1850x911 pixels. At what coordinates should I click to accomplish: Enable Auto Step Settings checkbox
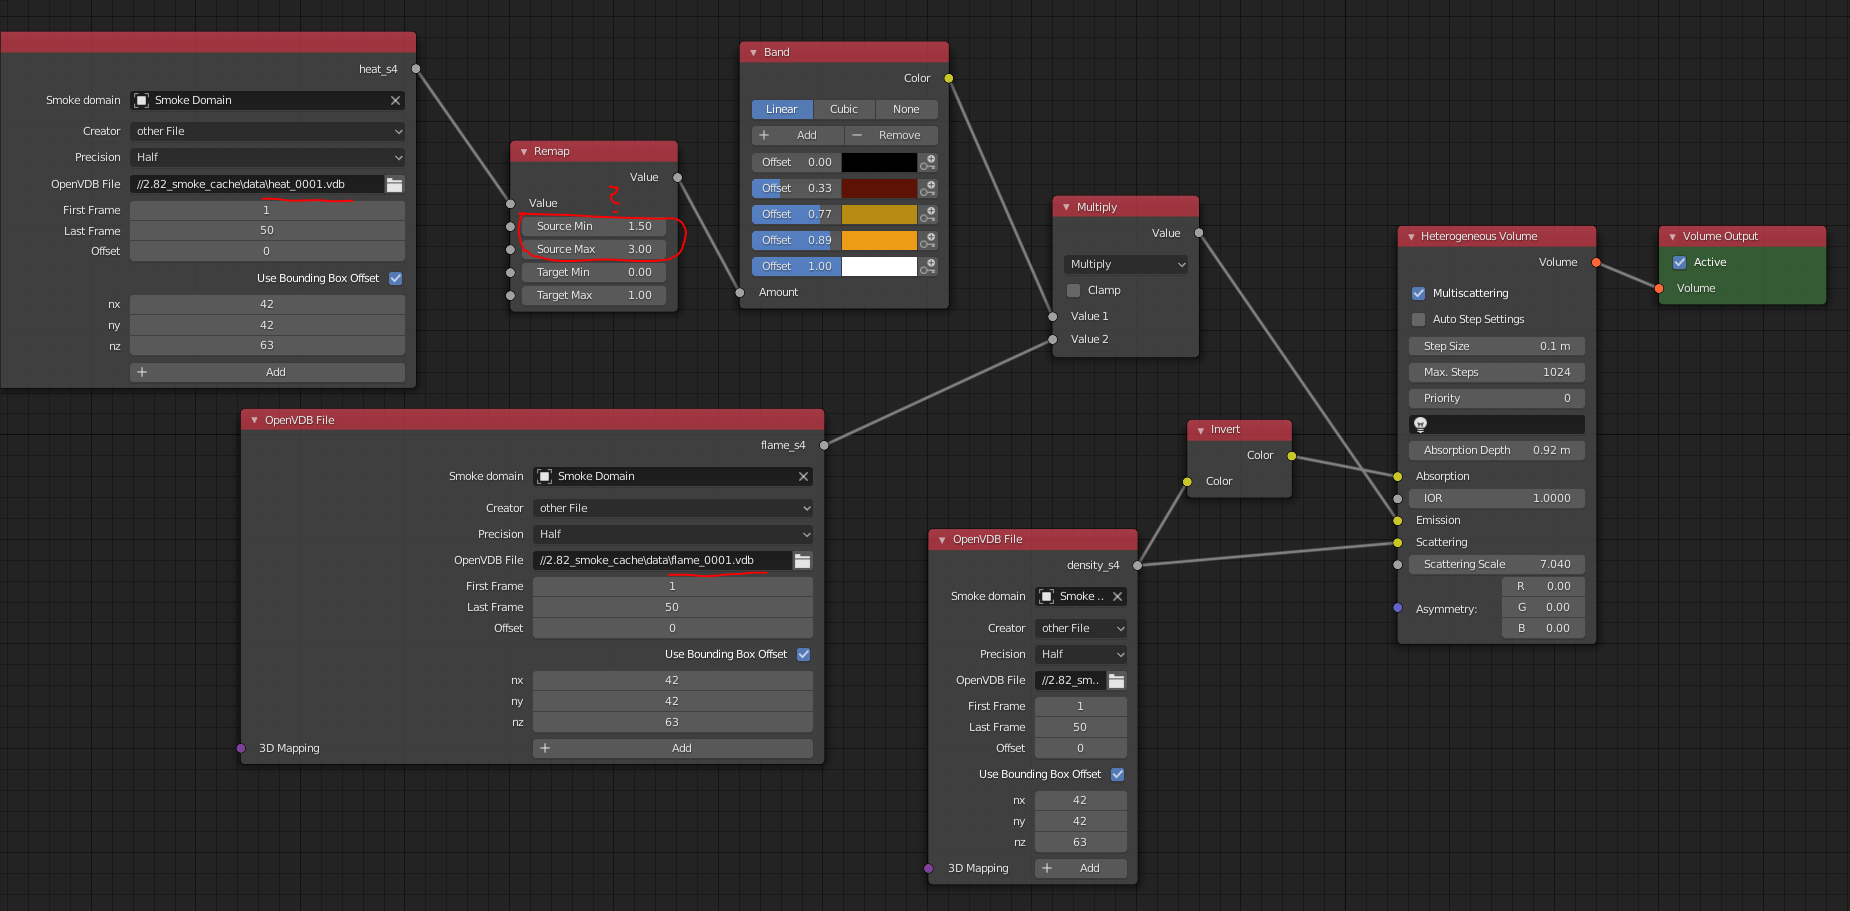[x=1418, y=320]
